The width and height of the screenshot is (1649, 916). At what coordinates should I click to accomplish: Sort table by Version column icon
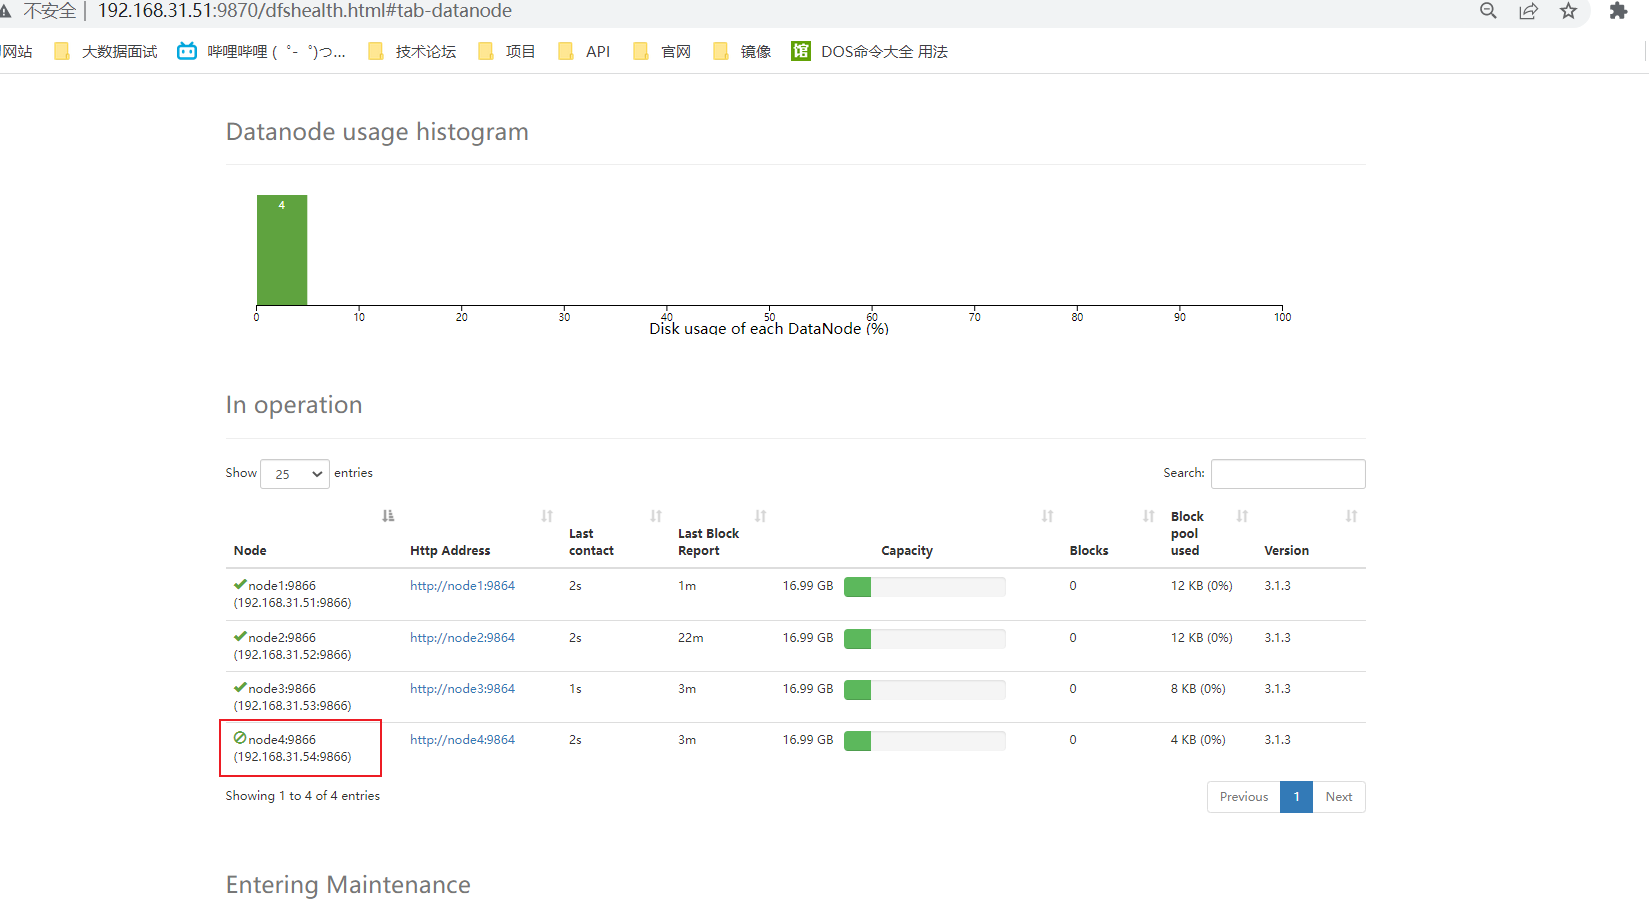pyautogui.click(x=1351, y=516)
